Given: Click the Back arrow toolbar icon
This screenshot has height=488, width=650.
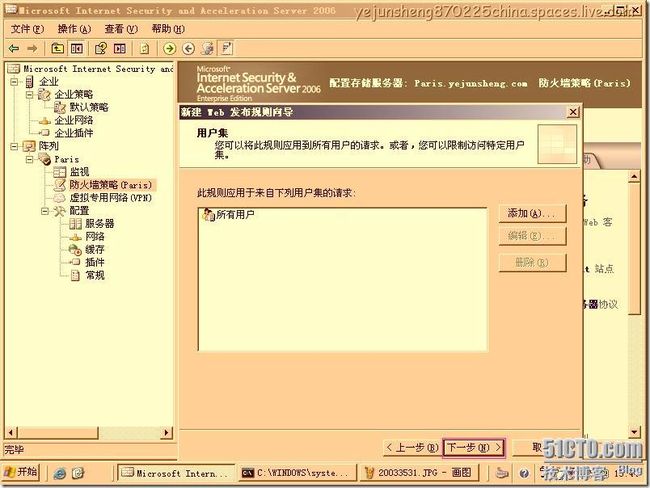Looking at the screenshot, I should point(14,49).
